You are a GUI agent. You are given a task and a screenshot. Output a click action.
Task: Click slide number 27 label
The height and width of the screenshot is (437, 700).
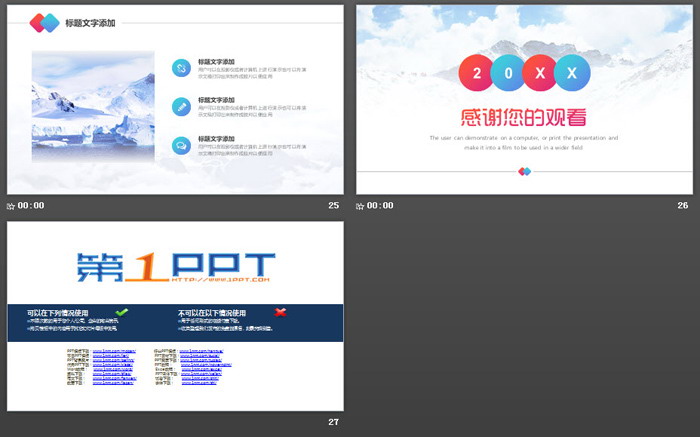click(x=333, y=422)
